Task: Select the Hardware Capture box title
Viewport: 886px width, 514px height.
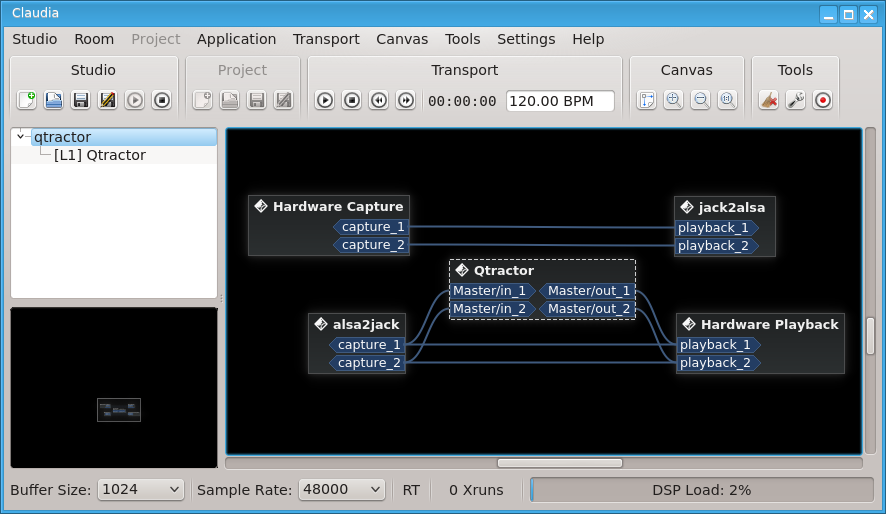Action: 338,207
